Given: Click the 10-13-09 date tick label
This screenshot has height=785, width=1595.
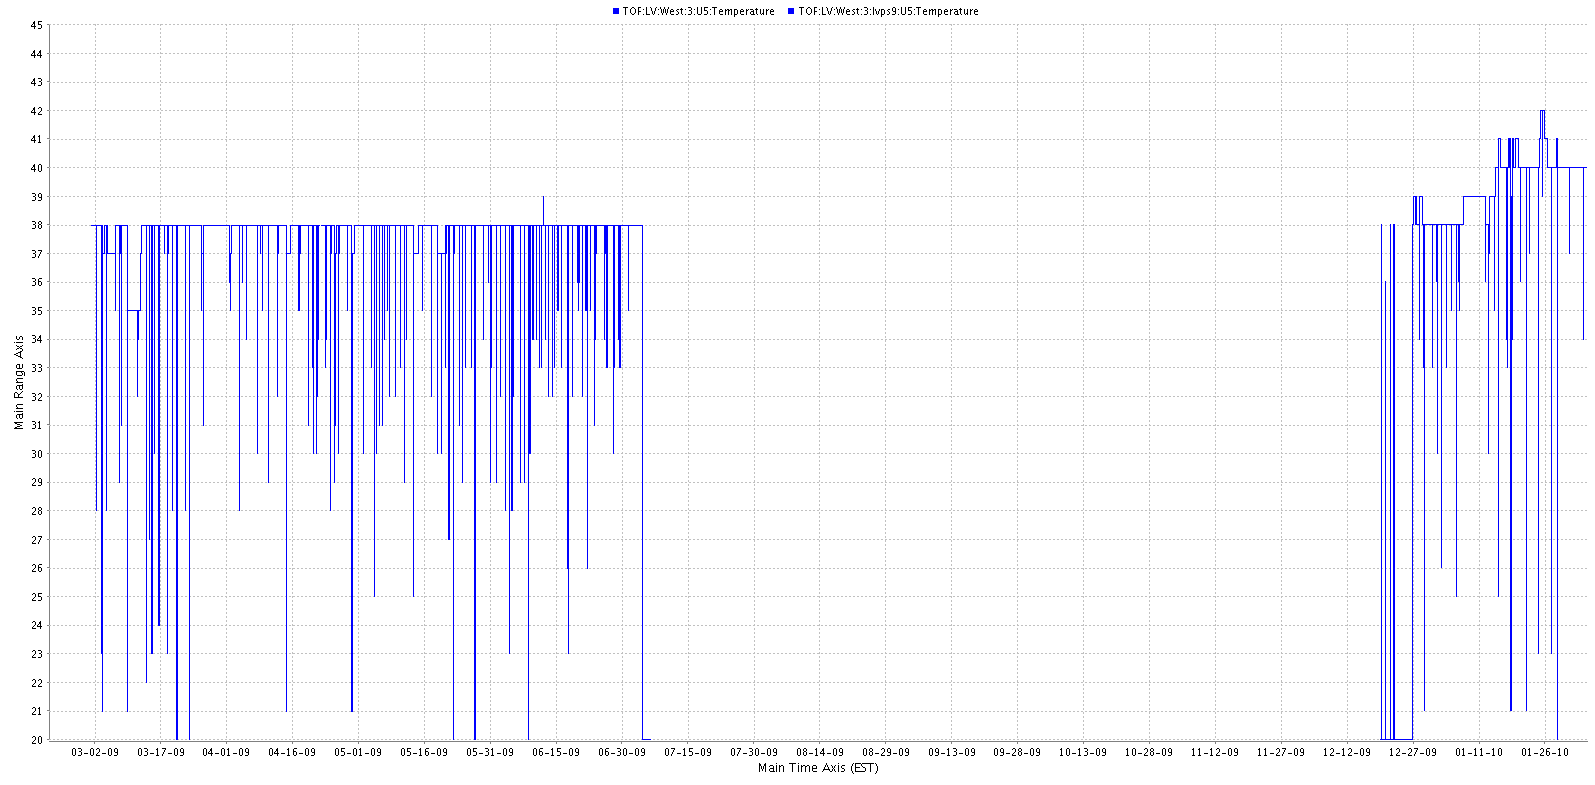Looking at the screenshot, I should click(1083, 752).
